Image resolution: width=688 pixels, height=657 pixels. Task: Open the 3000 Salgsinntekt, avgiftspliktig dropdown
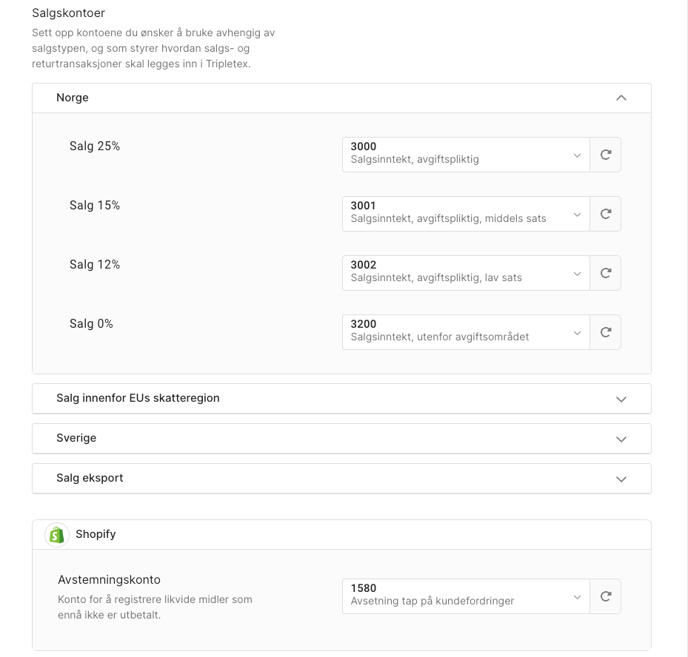click(x=466, y=155)
